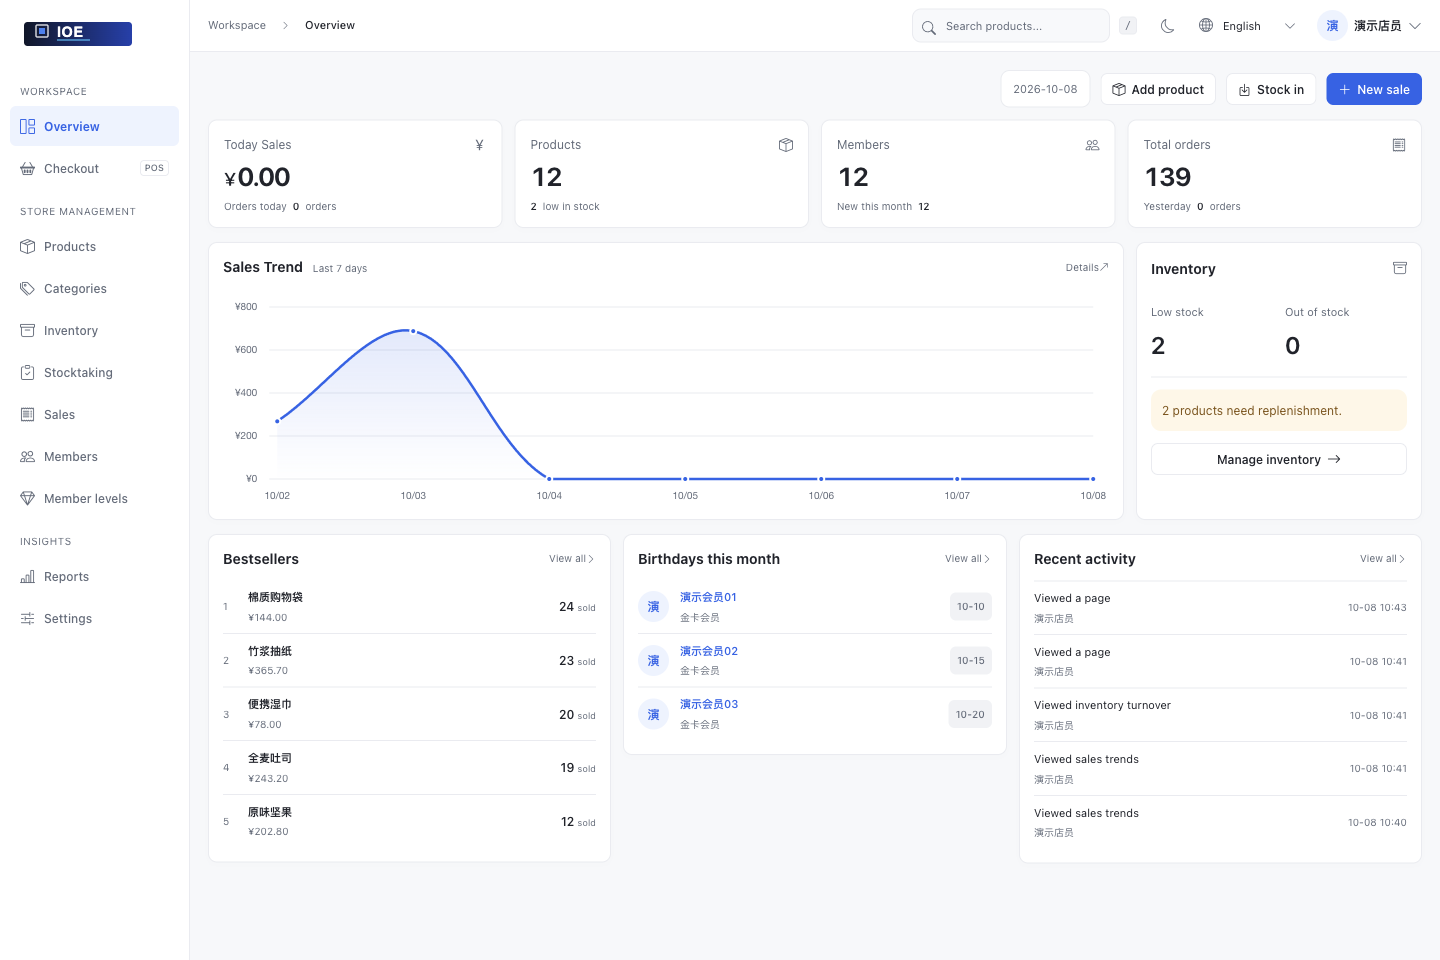View all Birthdays this month
The image size is (1440, 960).
pos(968,559)
